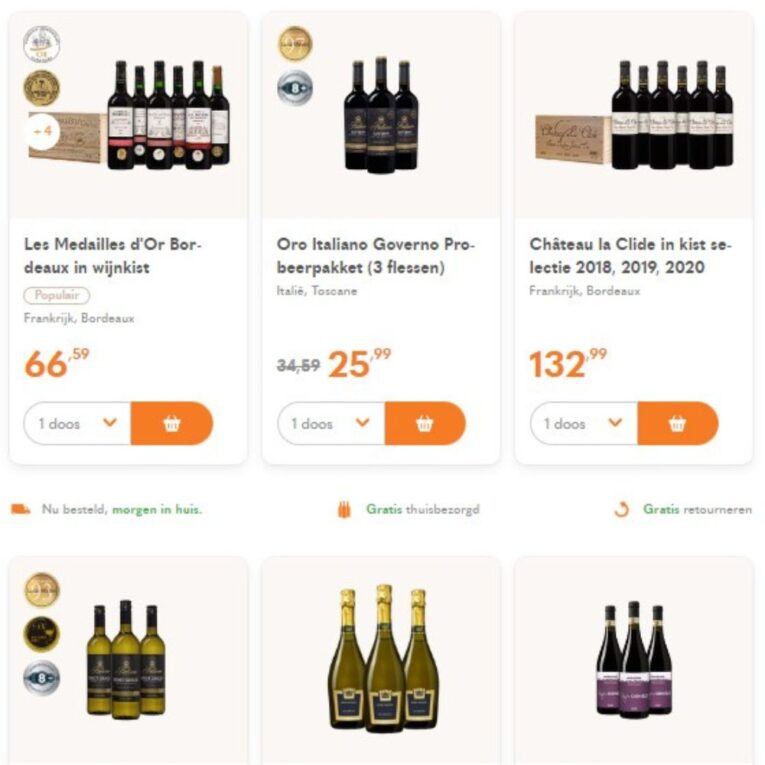Open Château la Clide in kist selectie link
765x765 pixels.
pyautogui.click(x=630, y=256)
